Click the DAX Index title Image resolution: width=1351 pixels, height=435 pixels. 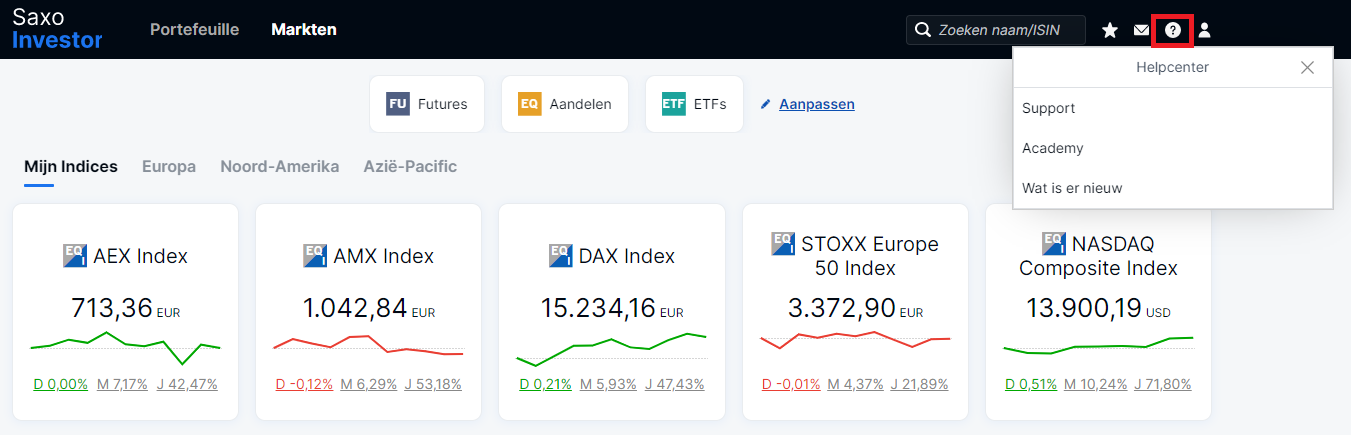point(627,256)
